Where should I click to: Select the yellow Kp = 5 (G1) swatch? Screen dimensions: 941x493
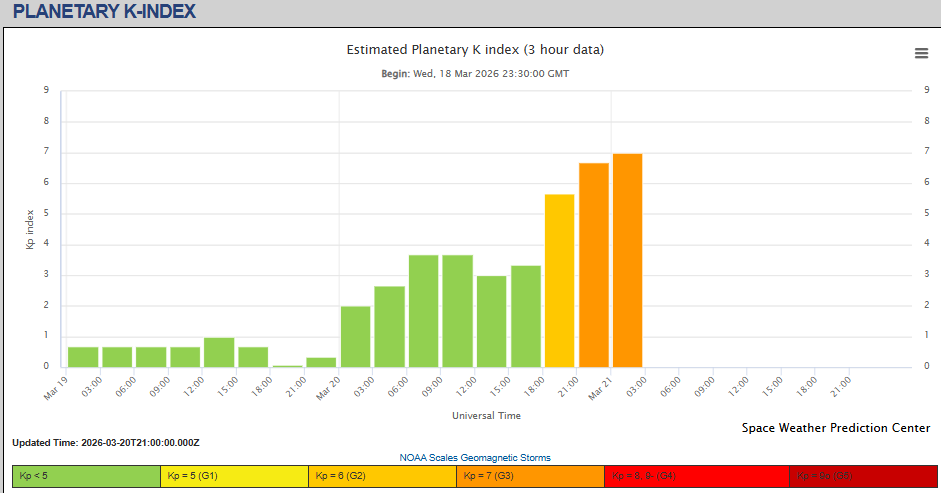point(235,476)
